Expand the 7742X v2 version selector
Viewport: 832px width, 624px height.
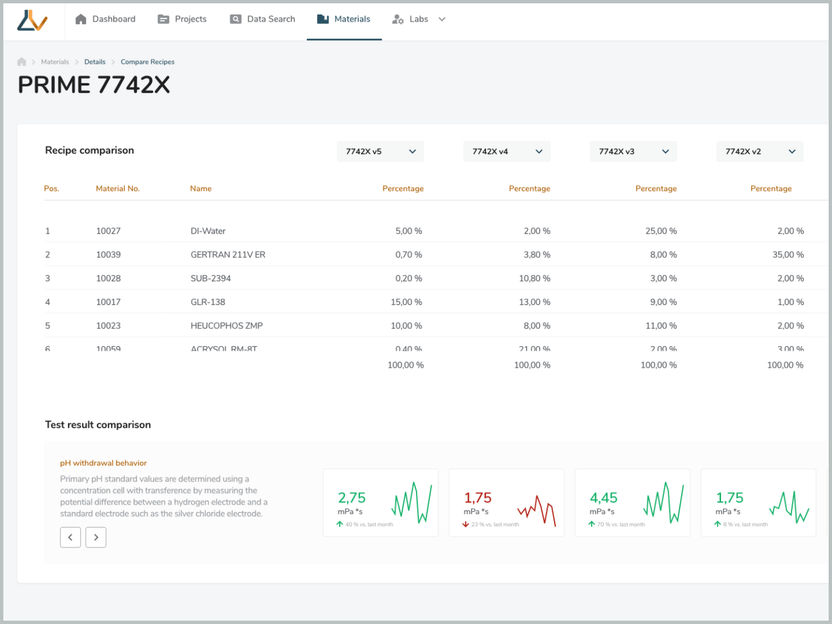coord(760,151)
